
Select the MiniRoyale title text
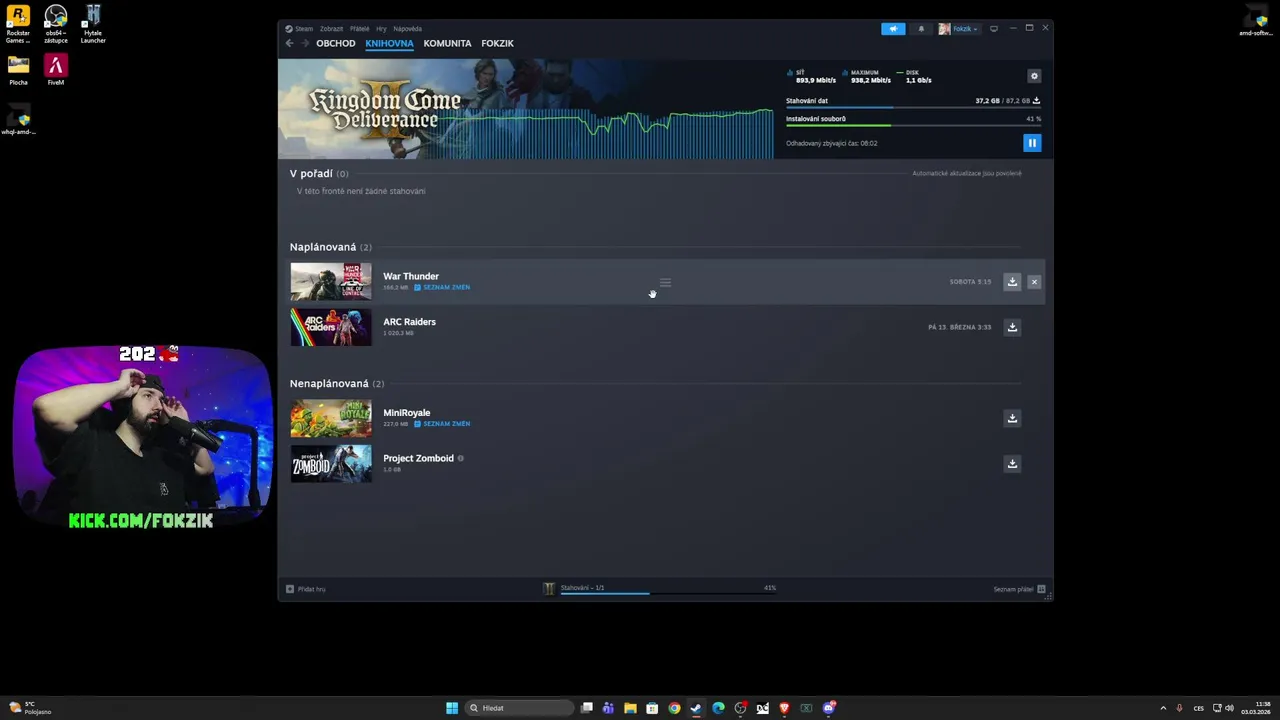pos(407,413)
